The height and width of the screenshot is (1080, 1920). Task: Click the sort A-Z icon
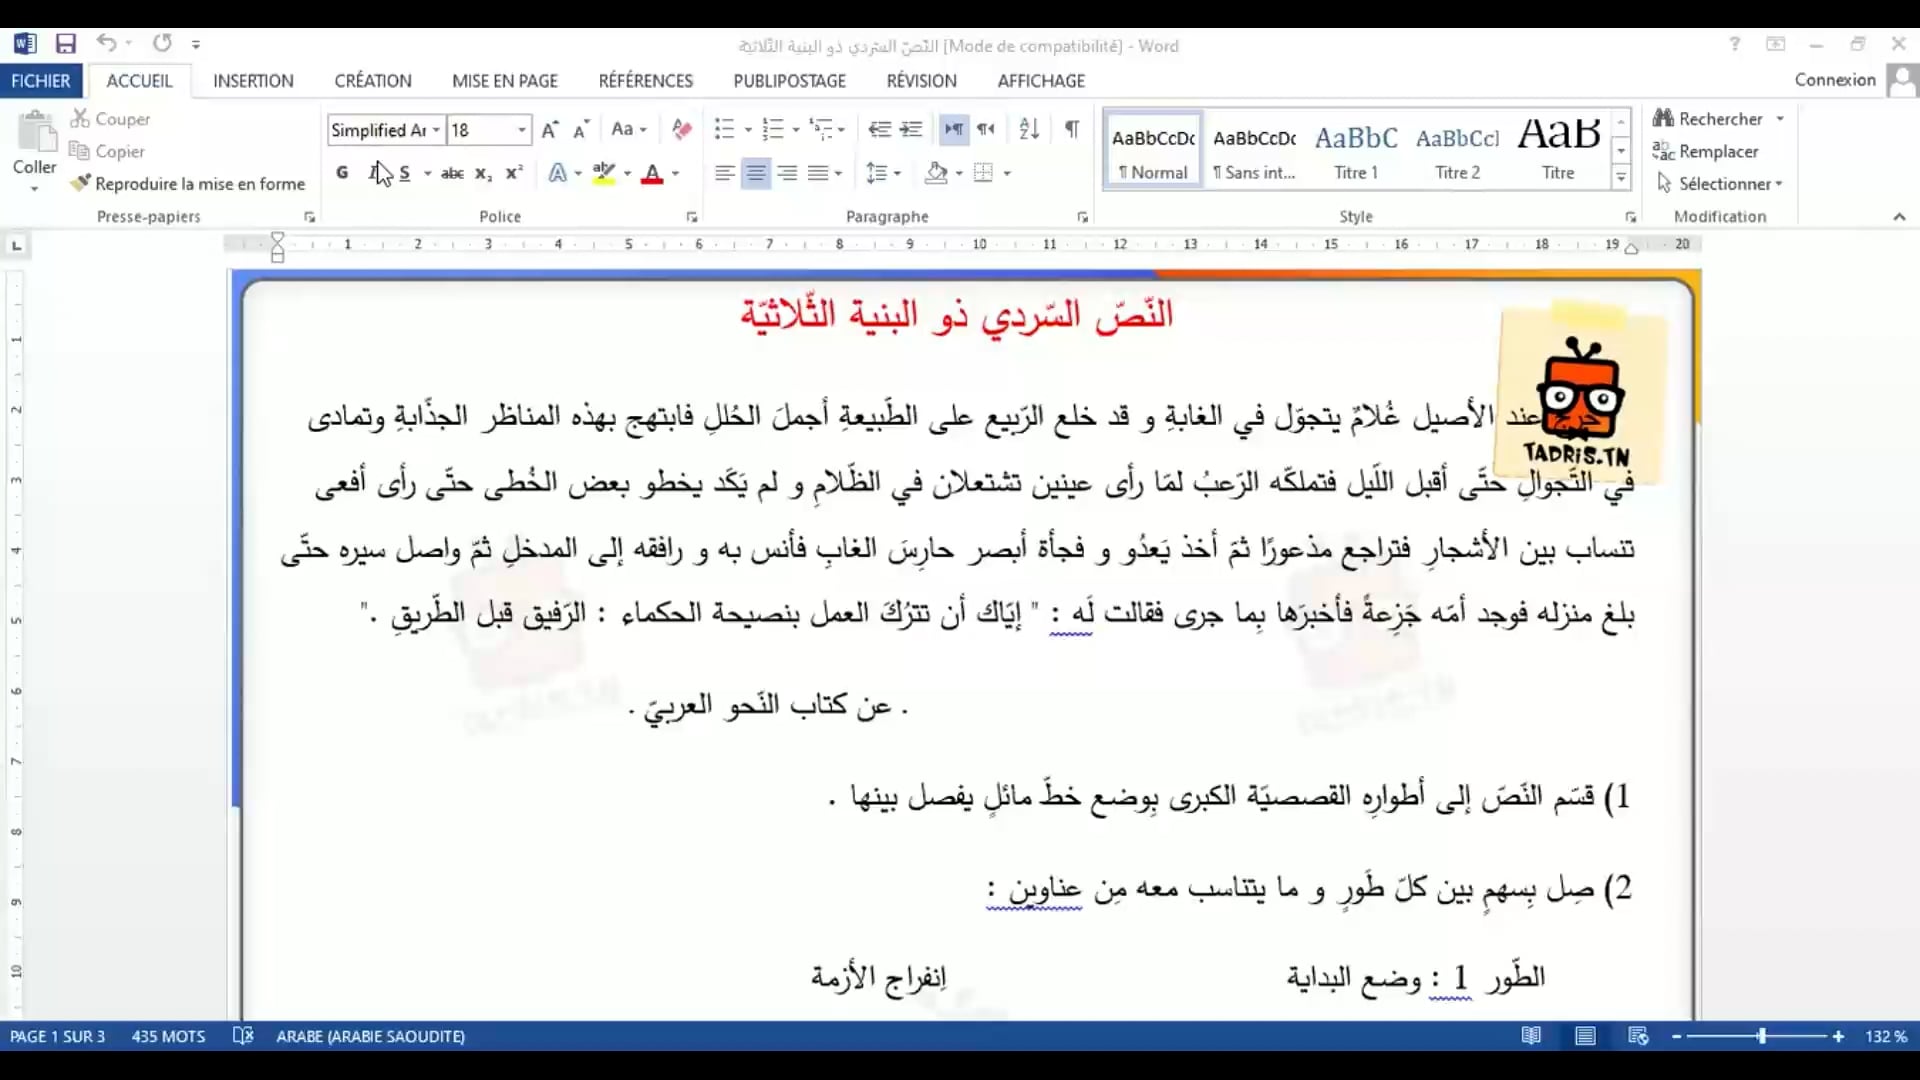1029,129
